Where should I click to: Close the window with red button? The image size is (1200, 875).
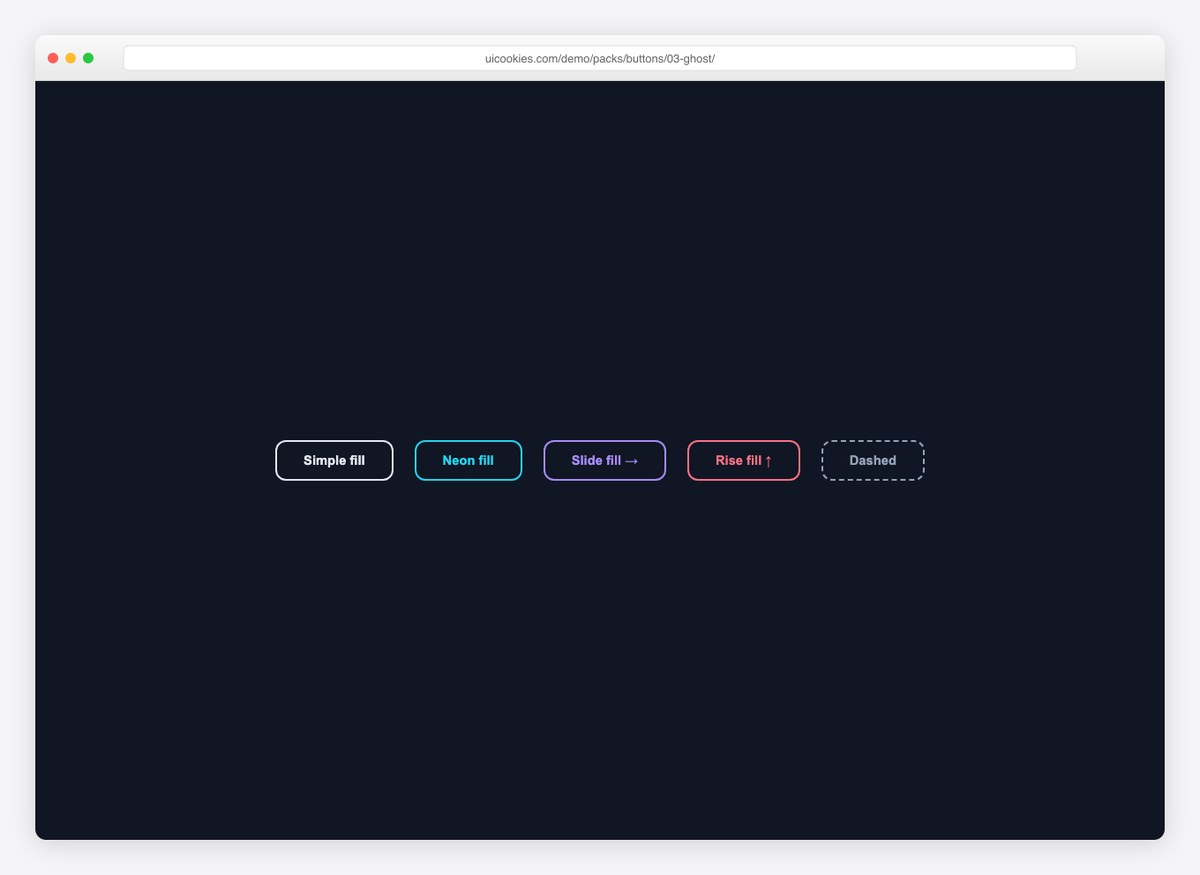tap(53, 58)
